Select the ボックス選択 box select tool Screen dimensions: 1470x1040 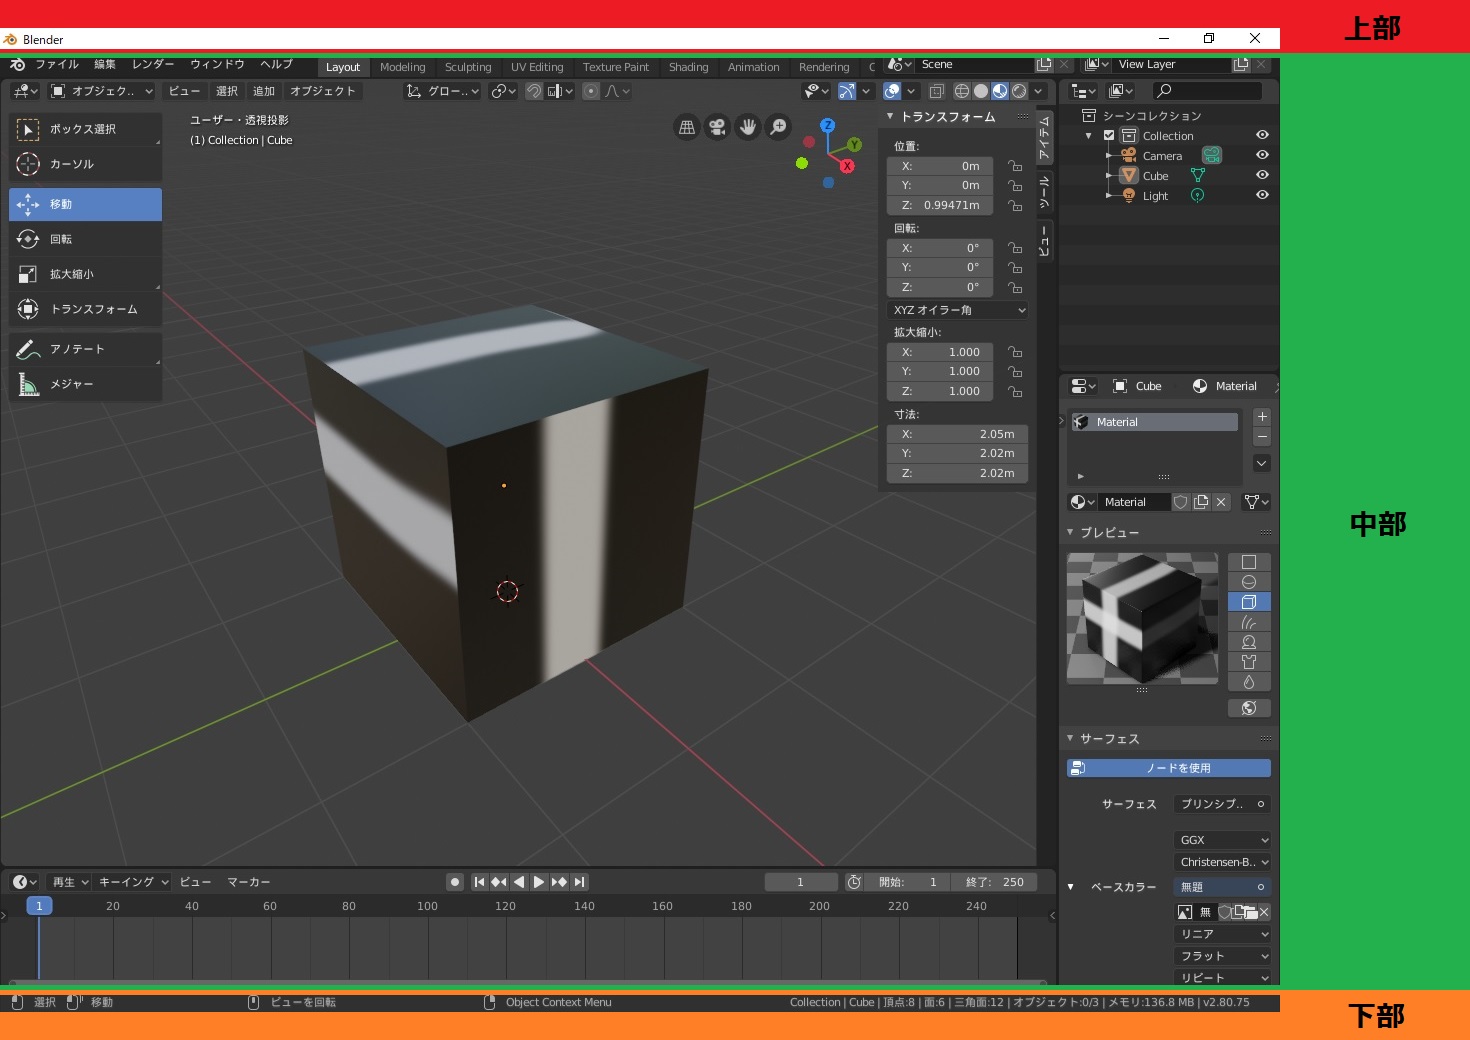coord(85,129)
